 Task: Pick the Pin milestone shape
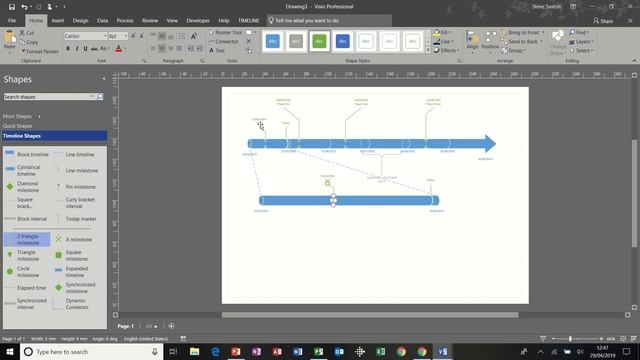point(77,187)
